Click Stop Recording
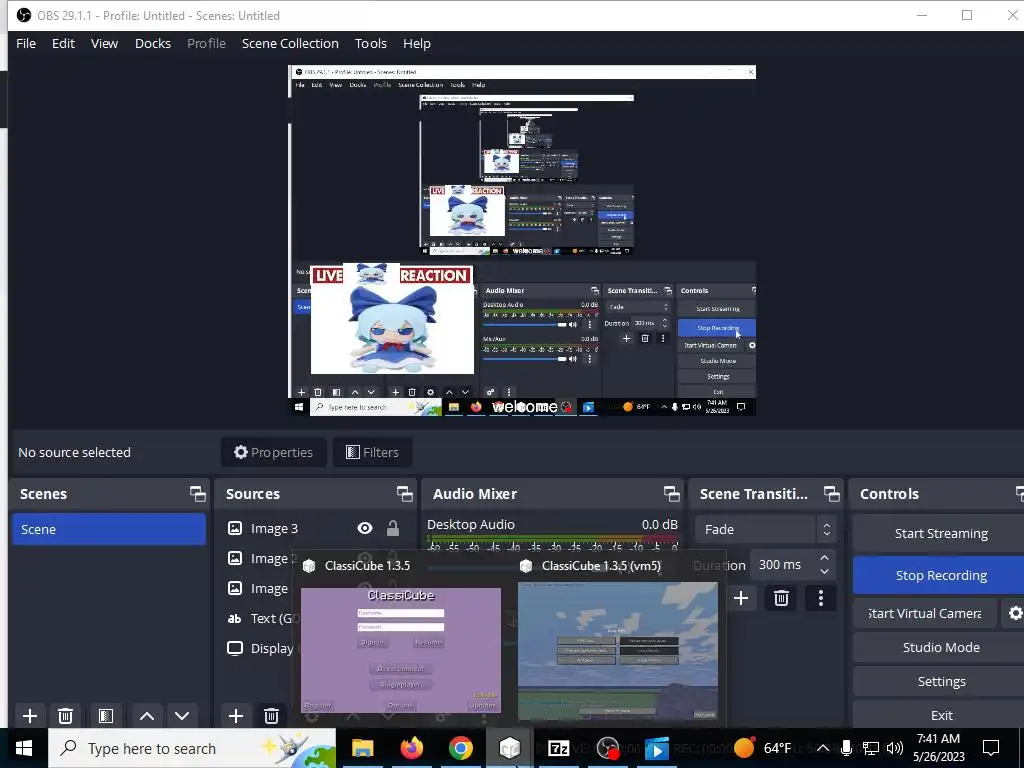 click(940, 575)
